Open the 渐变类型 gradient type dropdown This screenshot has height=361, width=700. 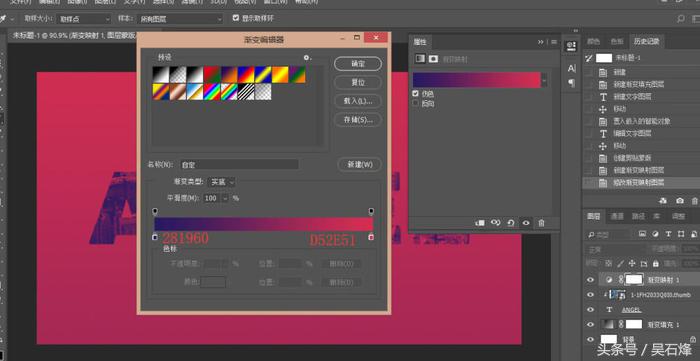222,182
